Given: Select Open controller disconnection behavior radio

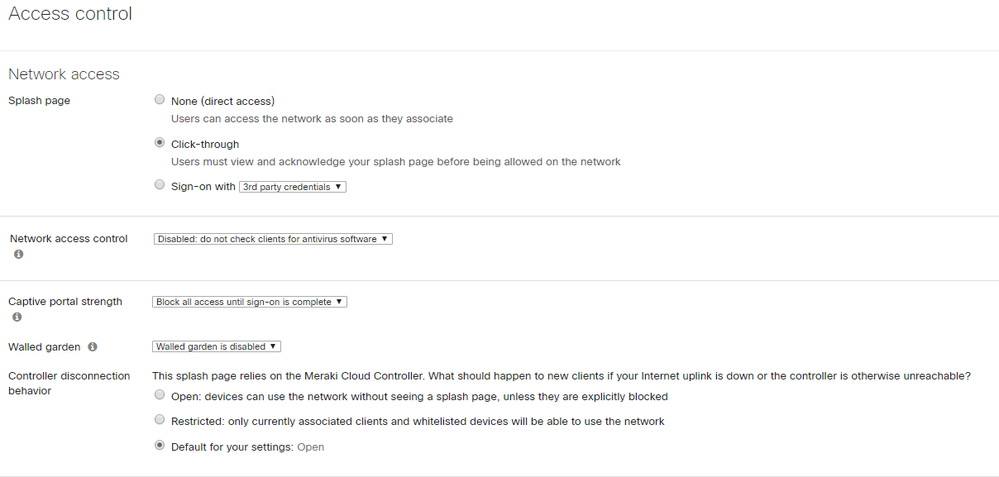Looking at the screenshot, I should click(160, 396).
